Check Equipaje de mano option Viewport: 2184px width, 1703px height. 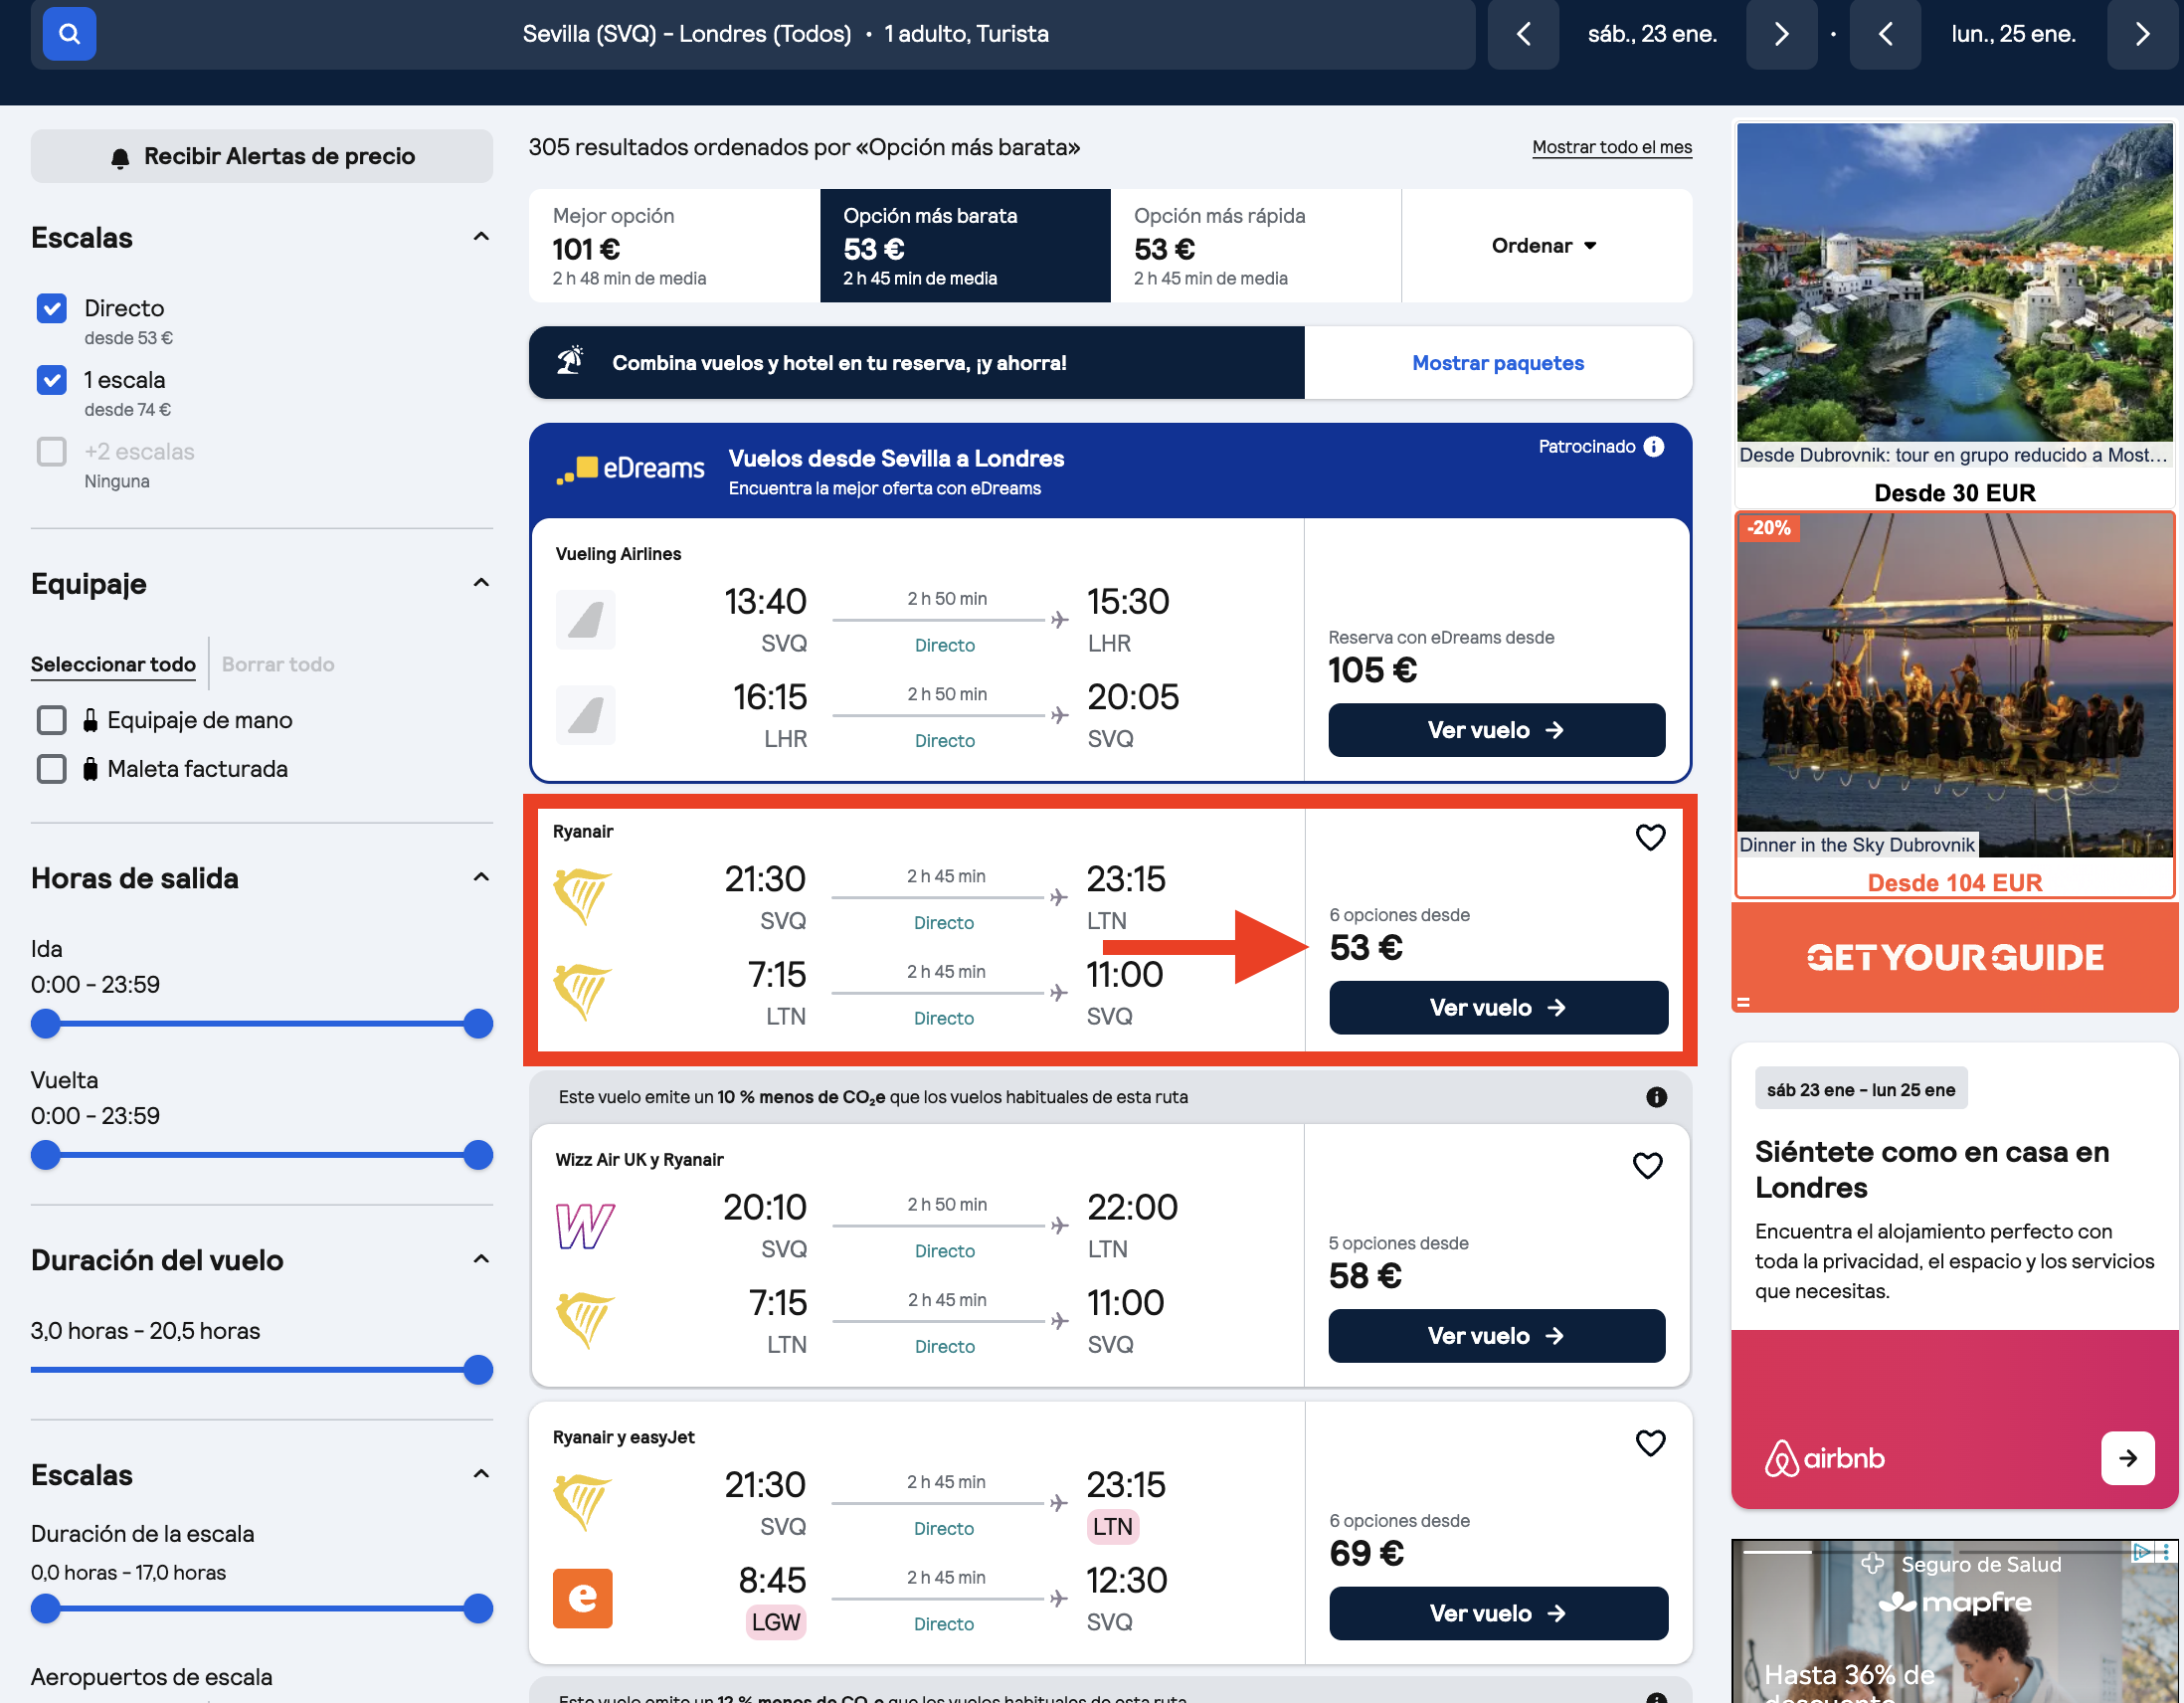52,720
